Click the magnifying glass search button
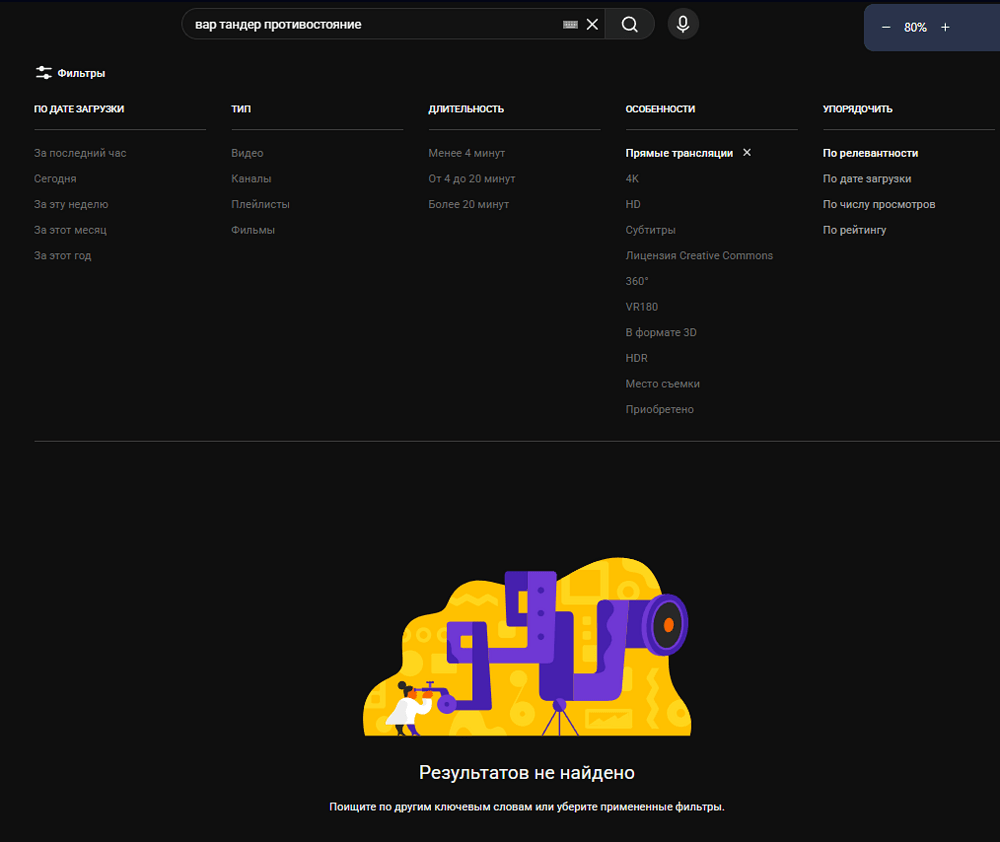Image resolution: width=1000 pixels, height=842 pixels. [629, 25]
